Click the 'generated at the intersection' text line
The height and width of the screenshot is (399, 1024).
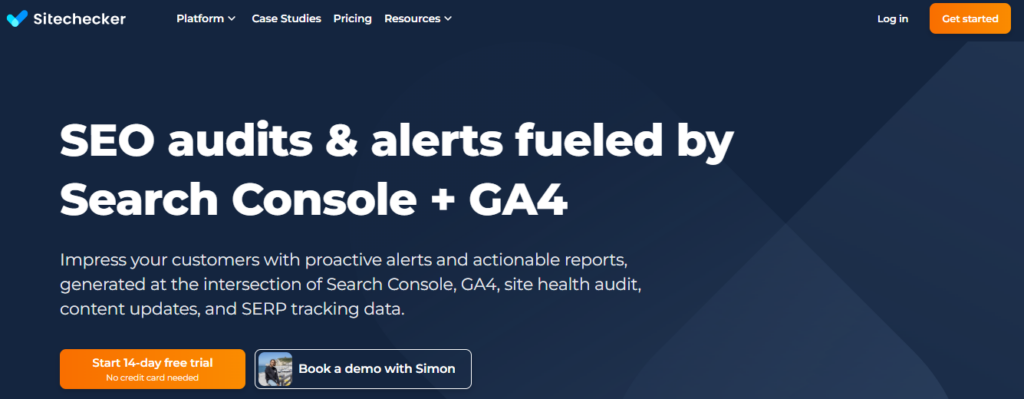coord(355,285)
